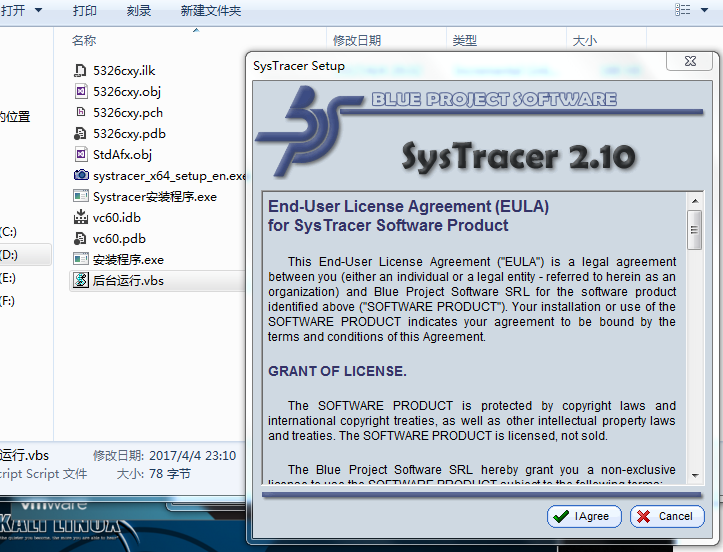
Task: Select file name 后台运行.vbs
Action: pyautogui.click(x=128, y=280)
